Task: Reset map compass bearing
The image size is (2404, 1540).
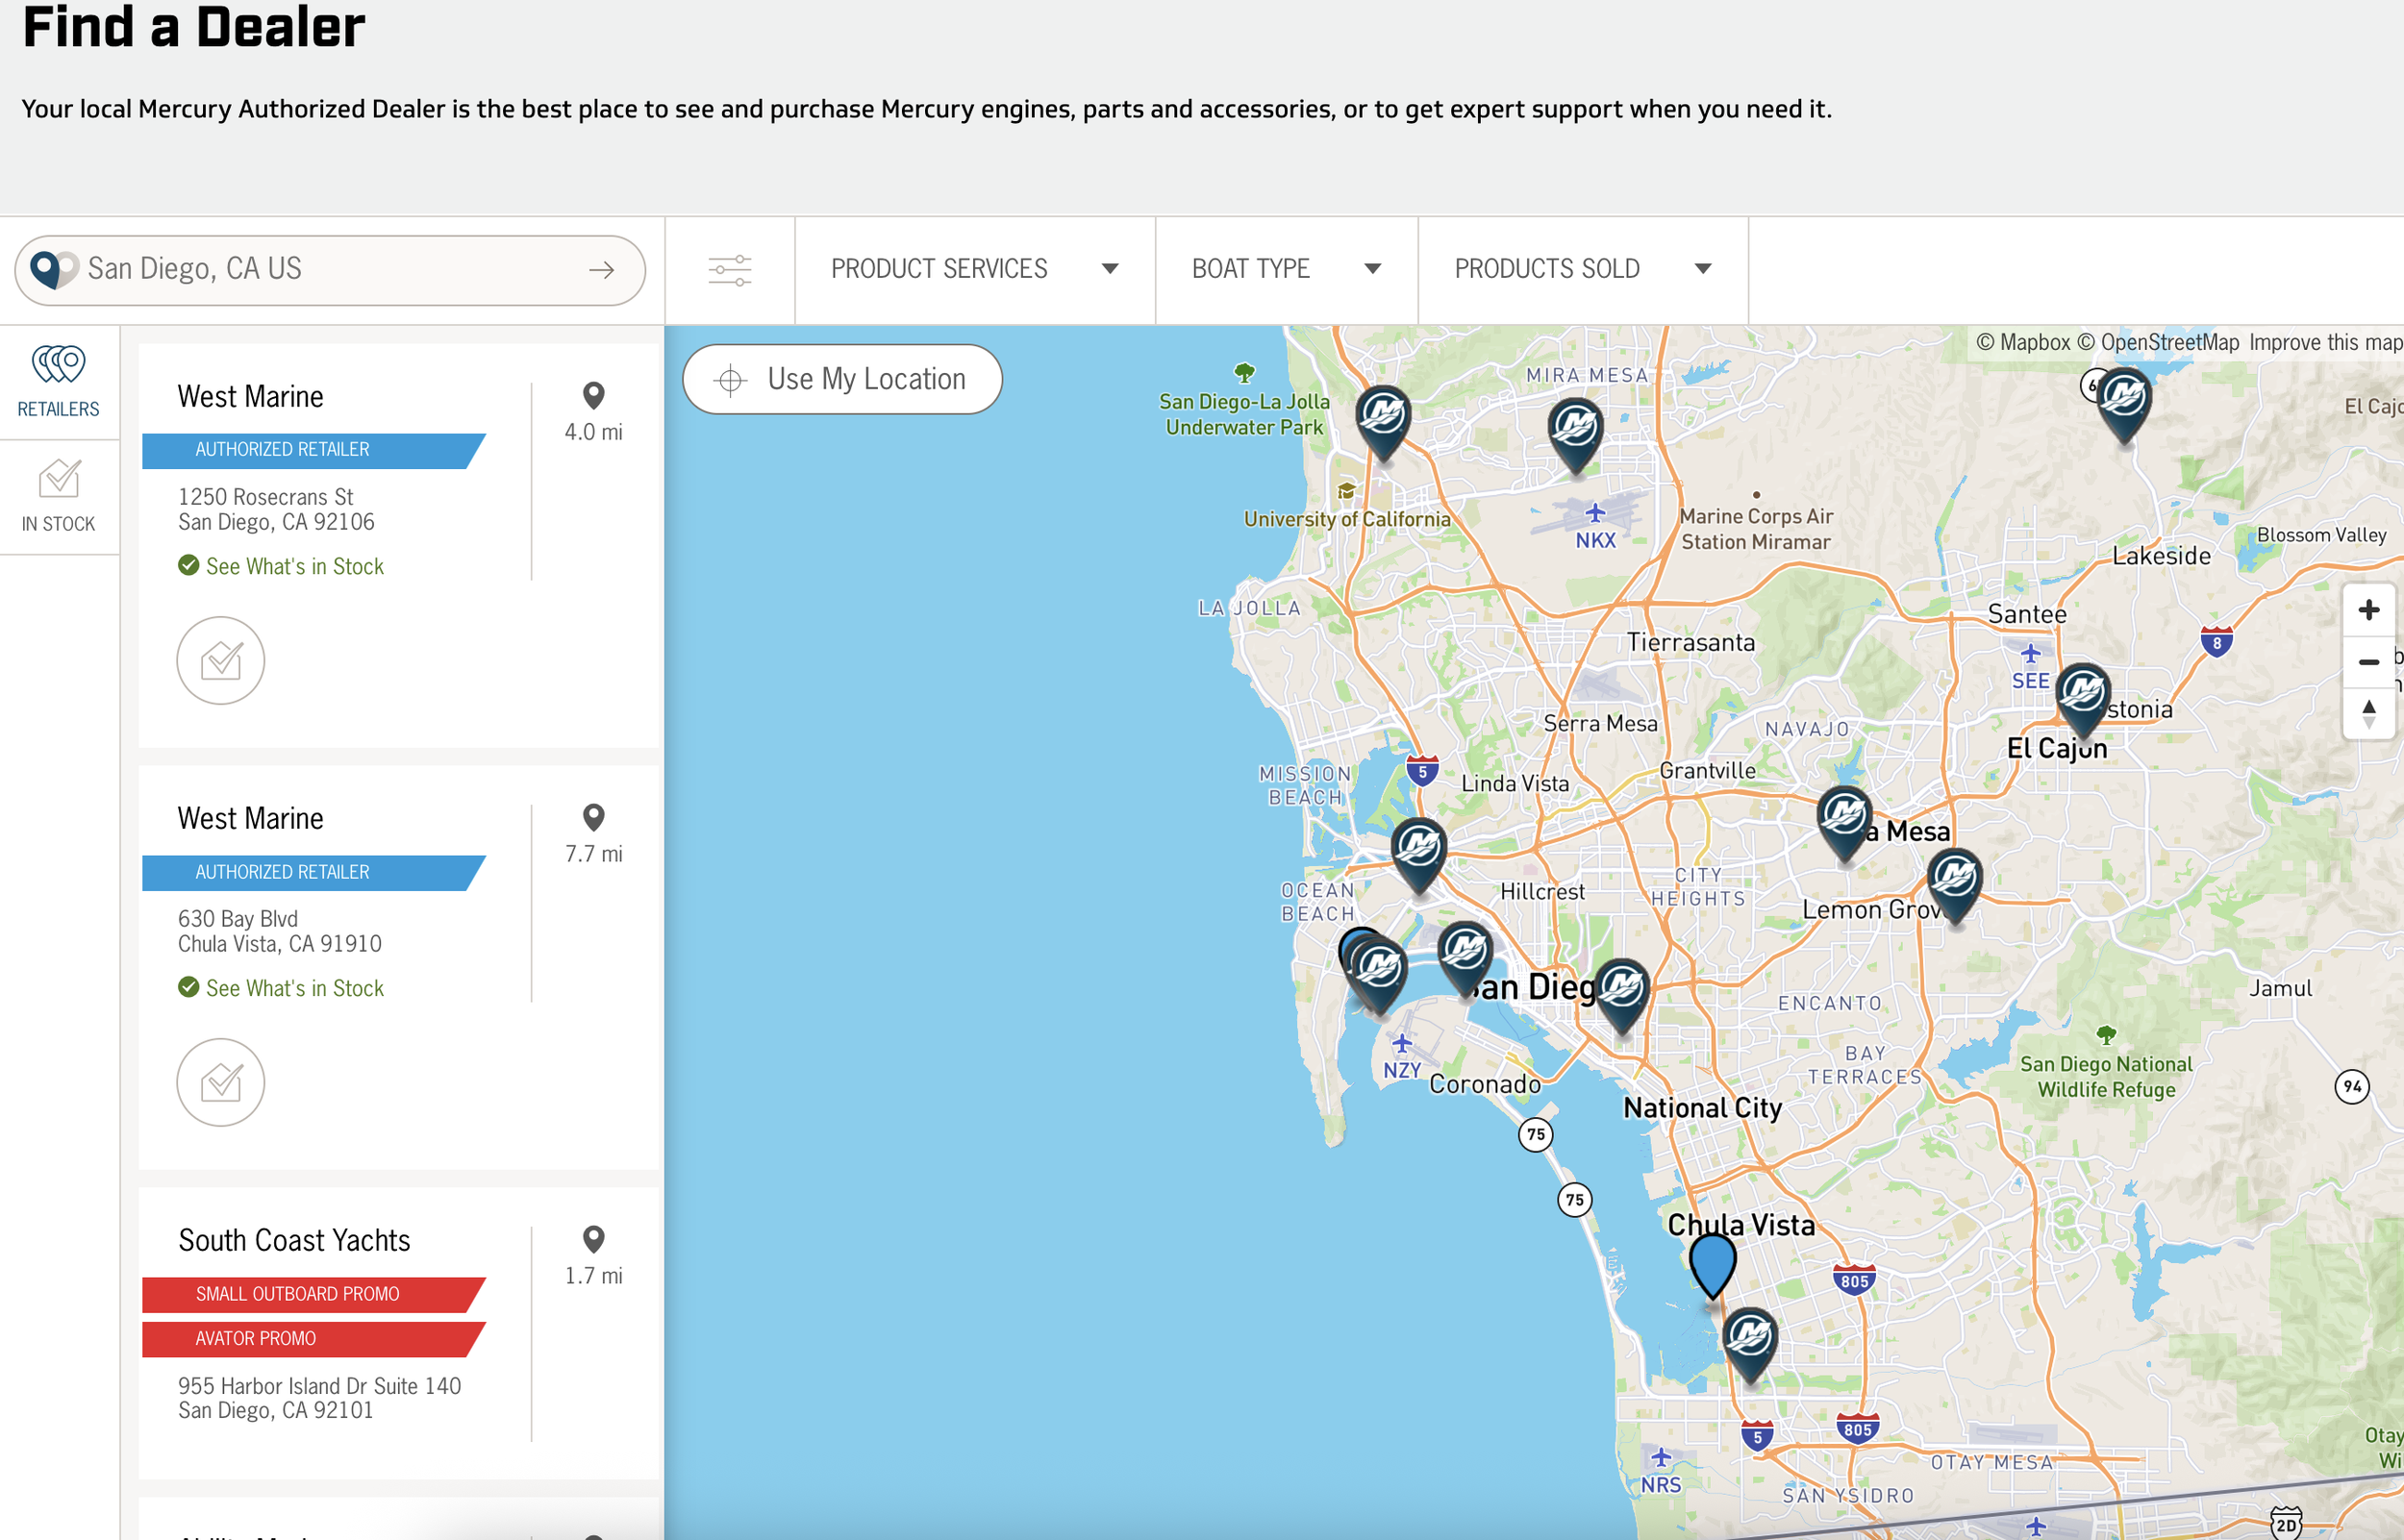Action: click(x=2367, y=713)
